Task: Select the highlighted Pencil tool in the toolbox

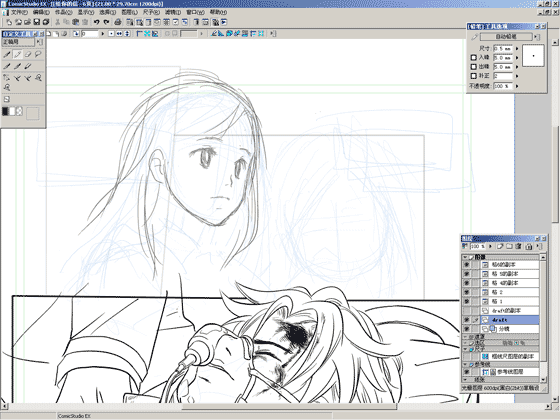Action: tap(17, 54)
